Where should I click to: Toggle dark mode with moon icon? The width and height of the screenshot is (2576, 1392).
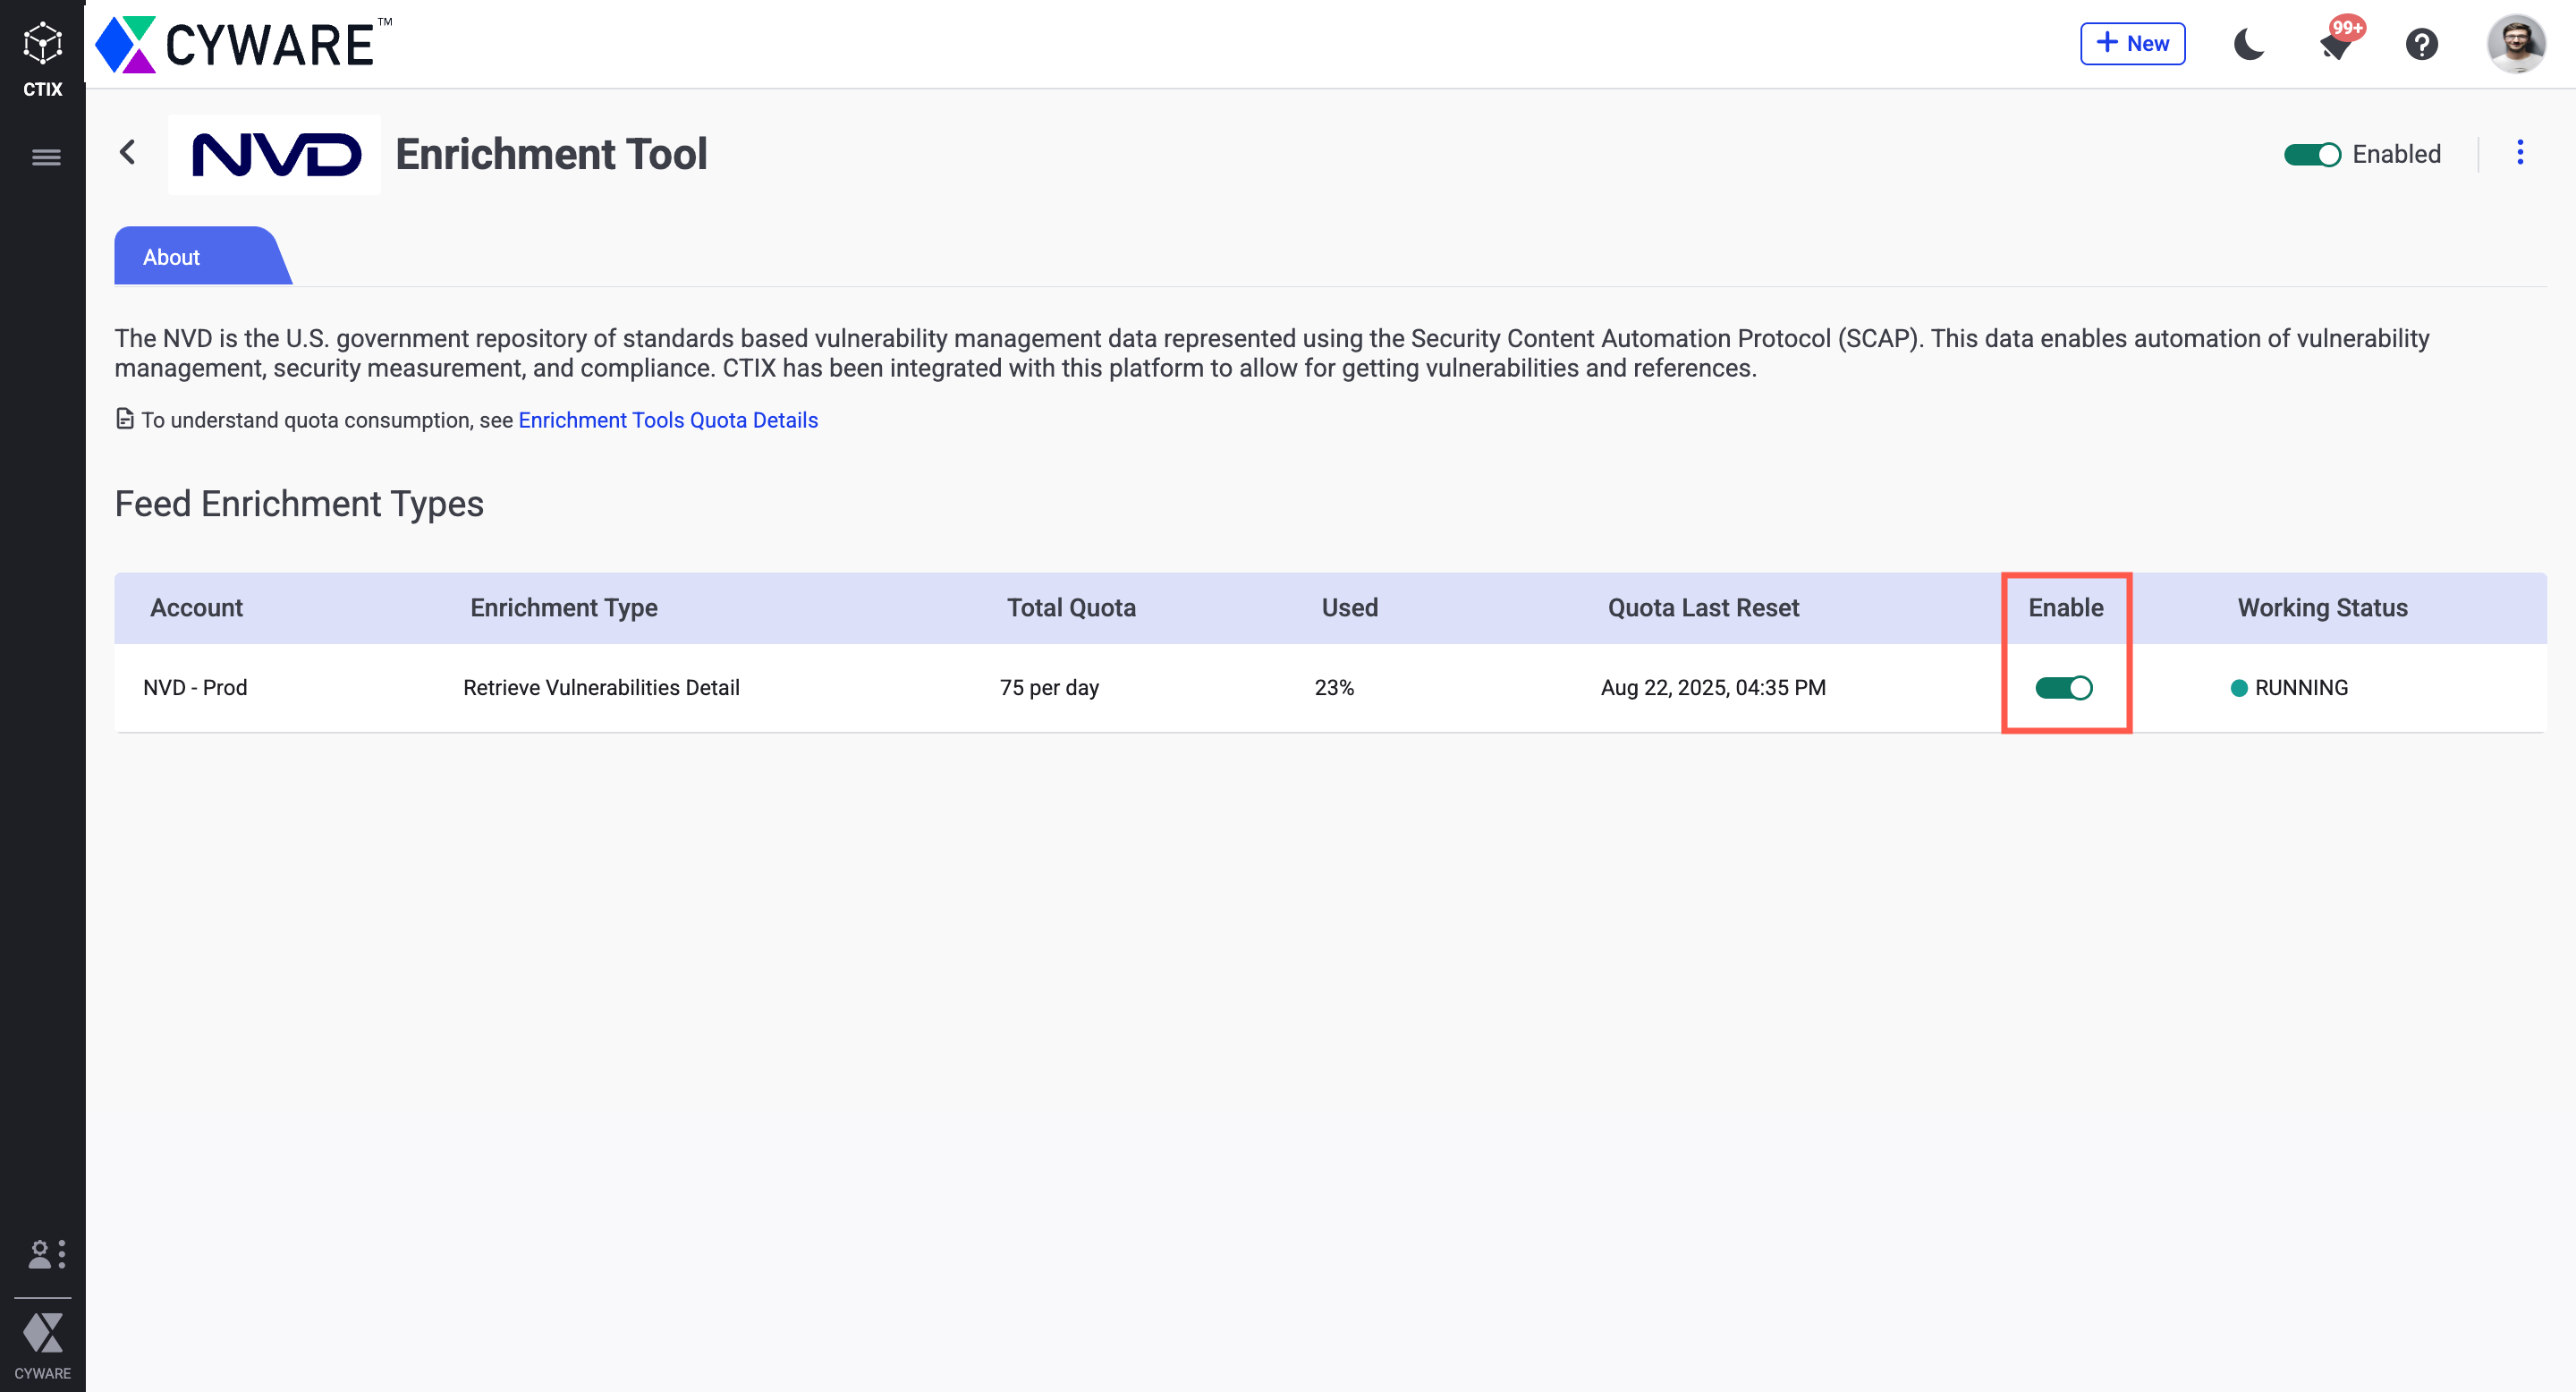[2249, 44]
